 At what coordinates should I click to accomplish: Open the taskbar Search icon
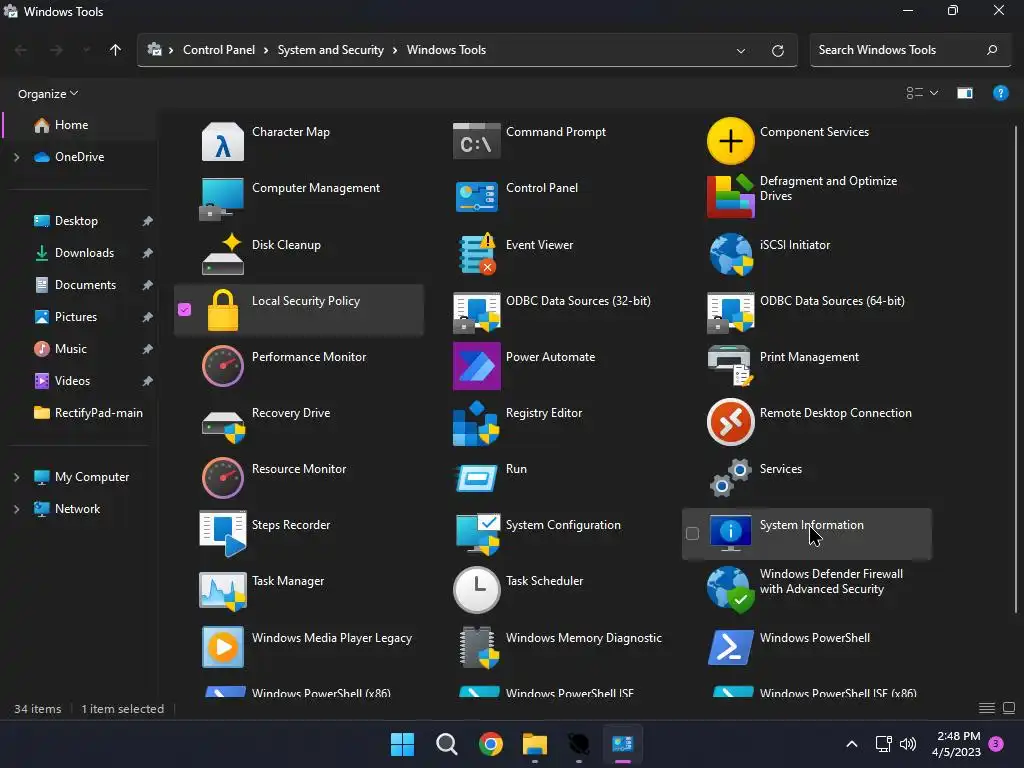(447, 744)
